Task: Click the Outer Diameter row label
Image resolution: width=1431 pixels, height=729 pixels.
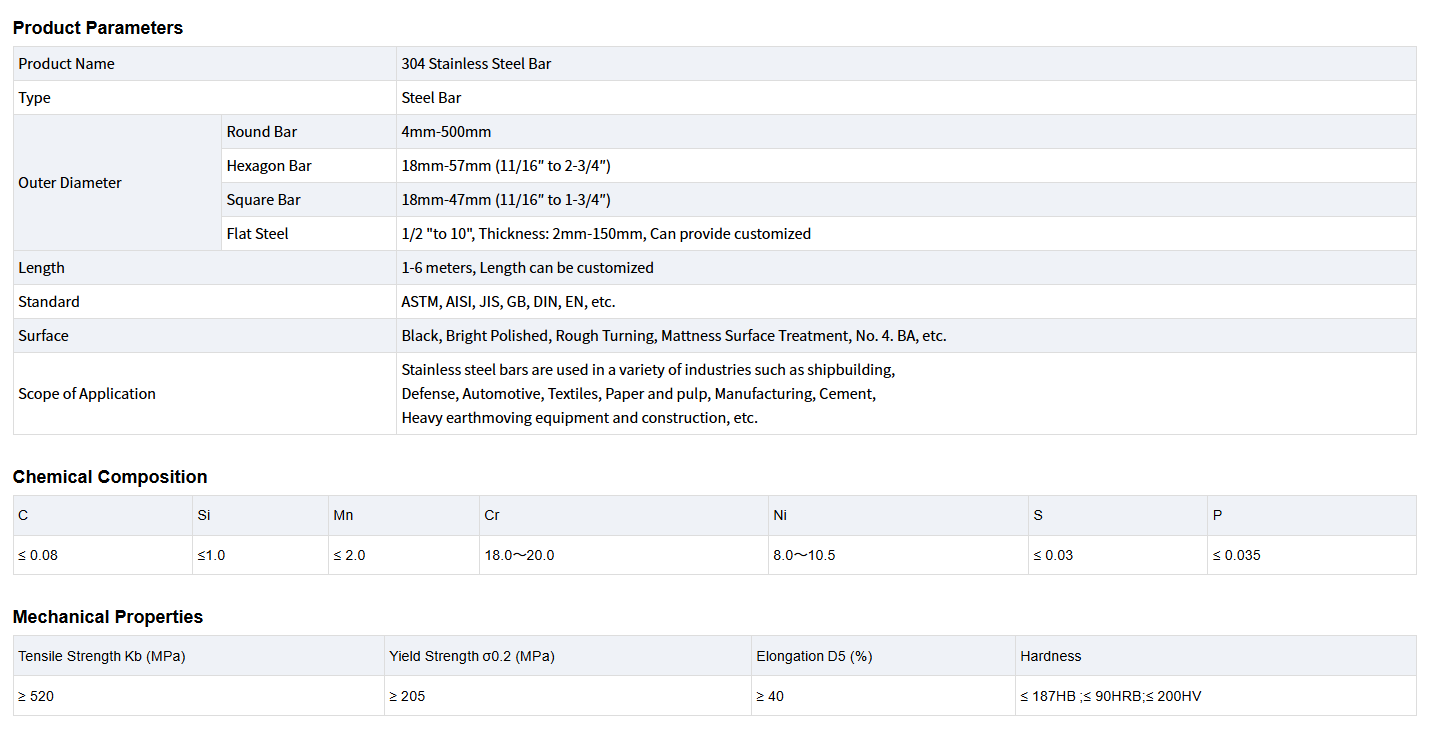Action: [x=70, y=183]
